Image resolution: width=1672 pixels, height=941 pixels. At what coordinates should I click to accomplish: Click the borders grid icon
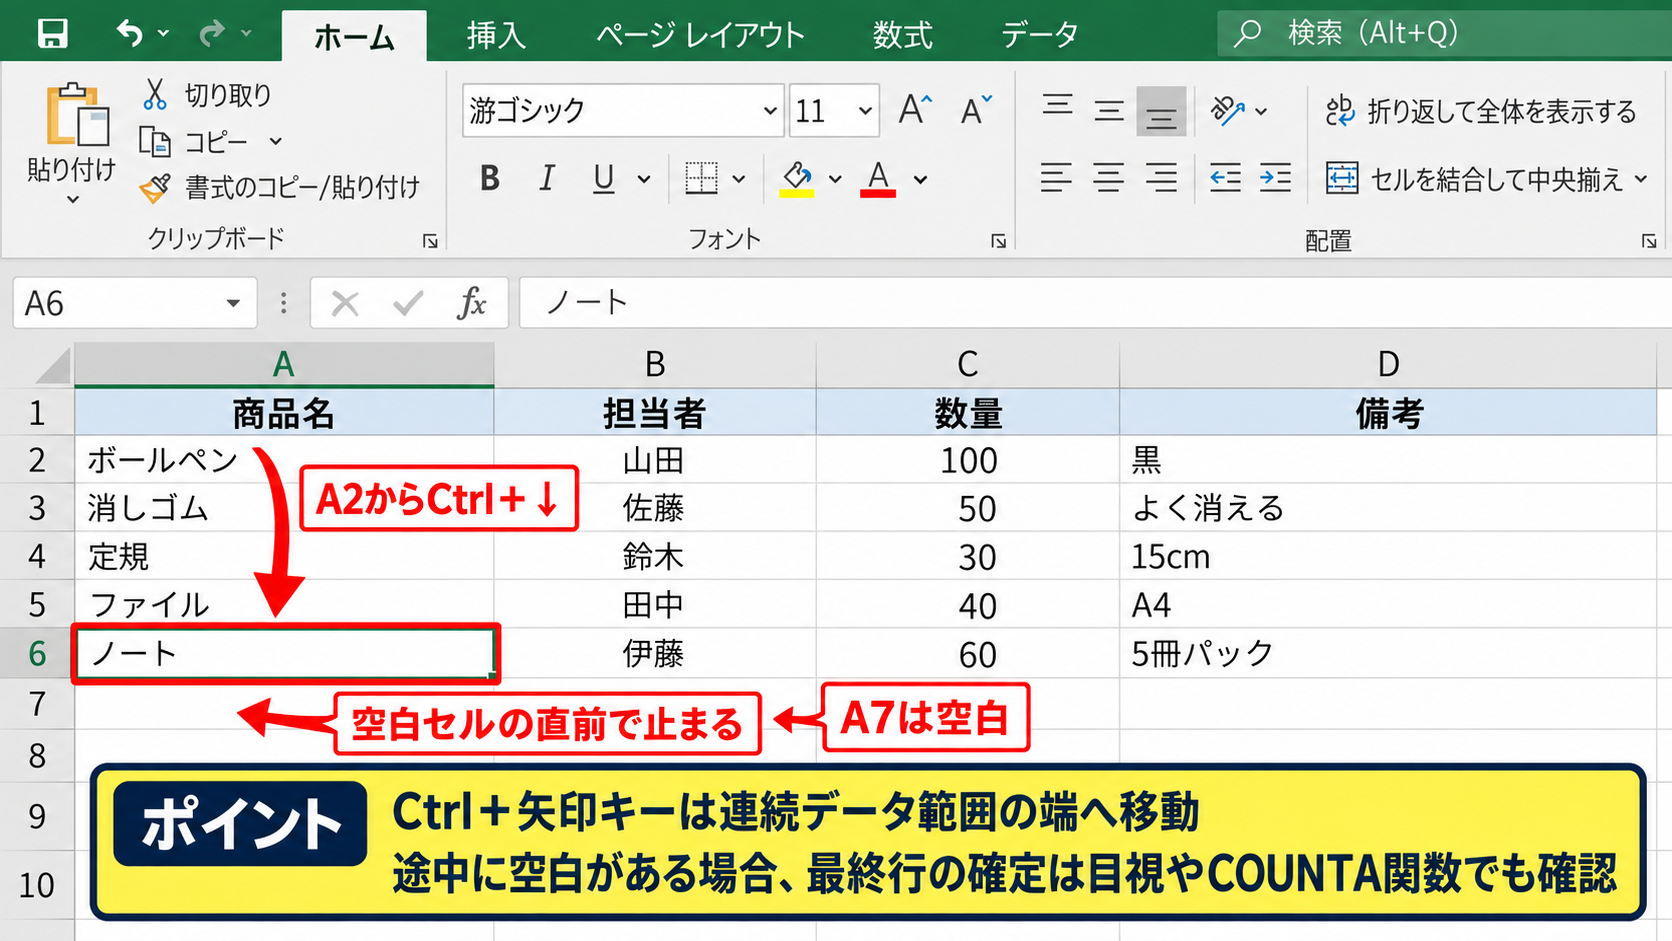(x=701, y=178)
